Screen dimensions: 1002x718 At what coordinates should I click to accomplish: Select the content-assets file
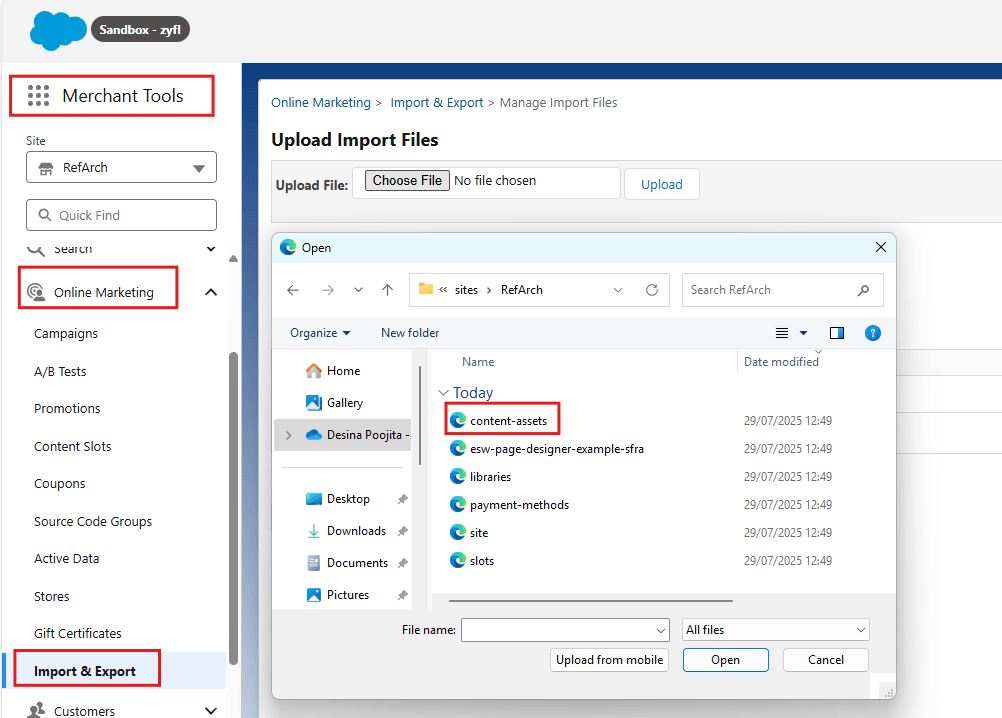tap(509, 420)
